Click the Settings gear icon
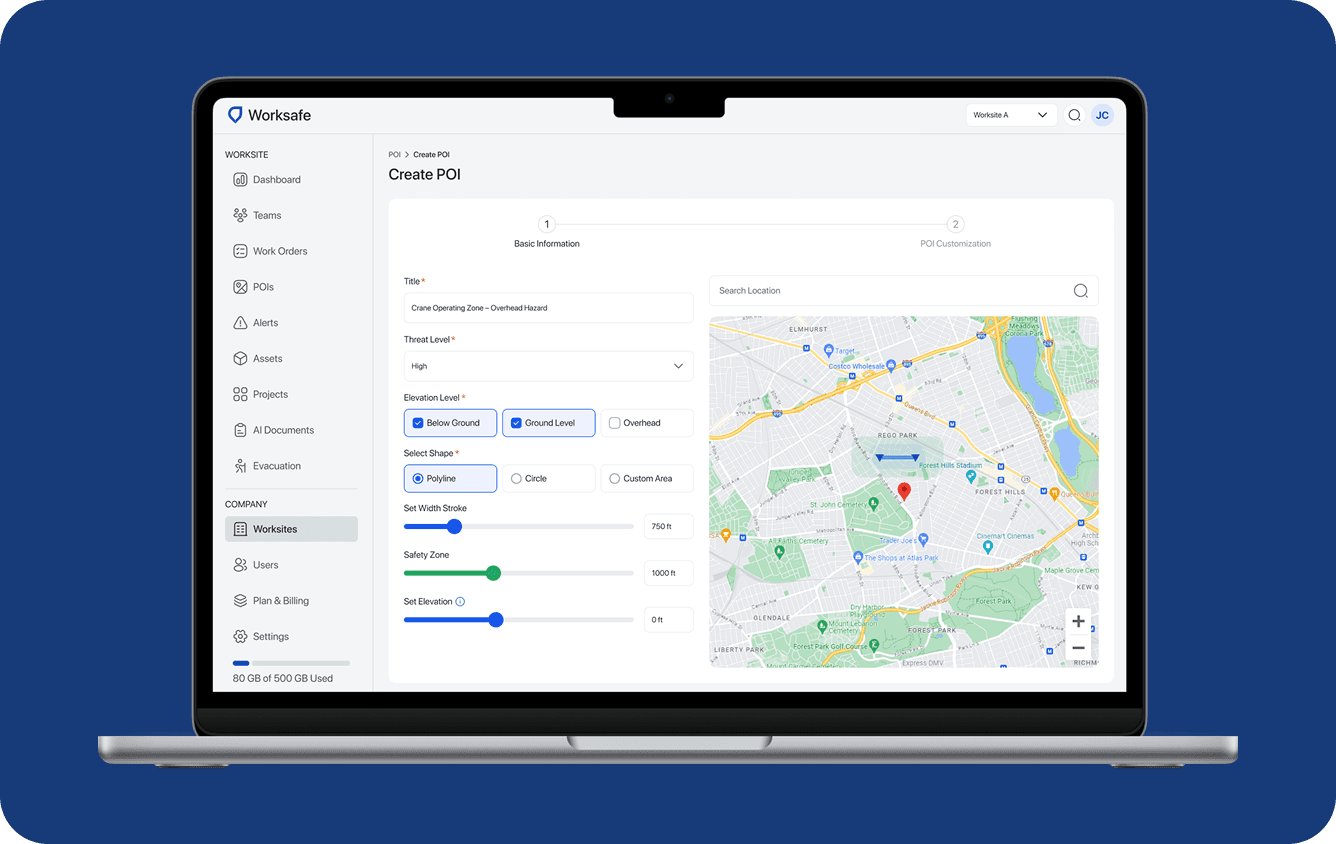Image resolution: width=1336 pixels, height=844 pixels. (240, 636)
